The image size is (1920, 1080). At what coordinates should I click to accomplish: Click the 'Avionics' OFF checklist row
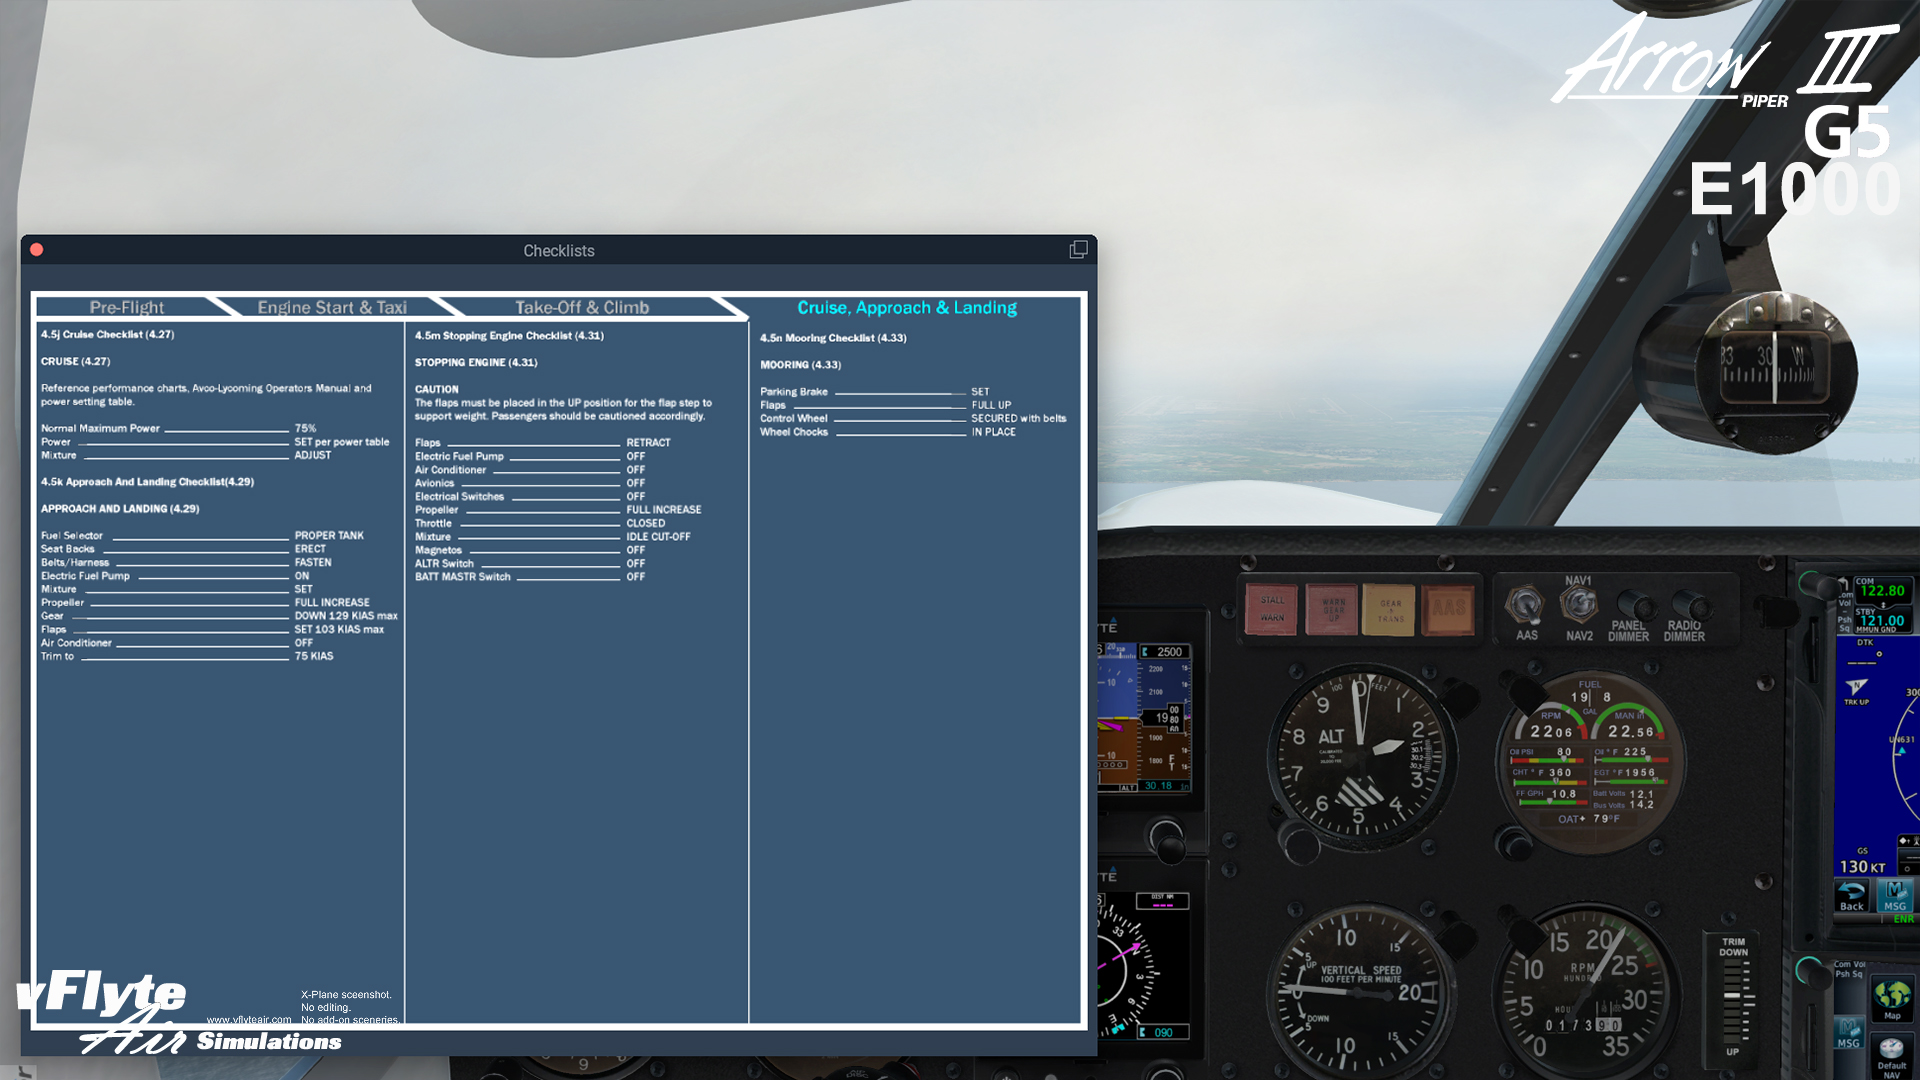[530, 483]
